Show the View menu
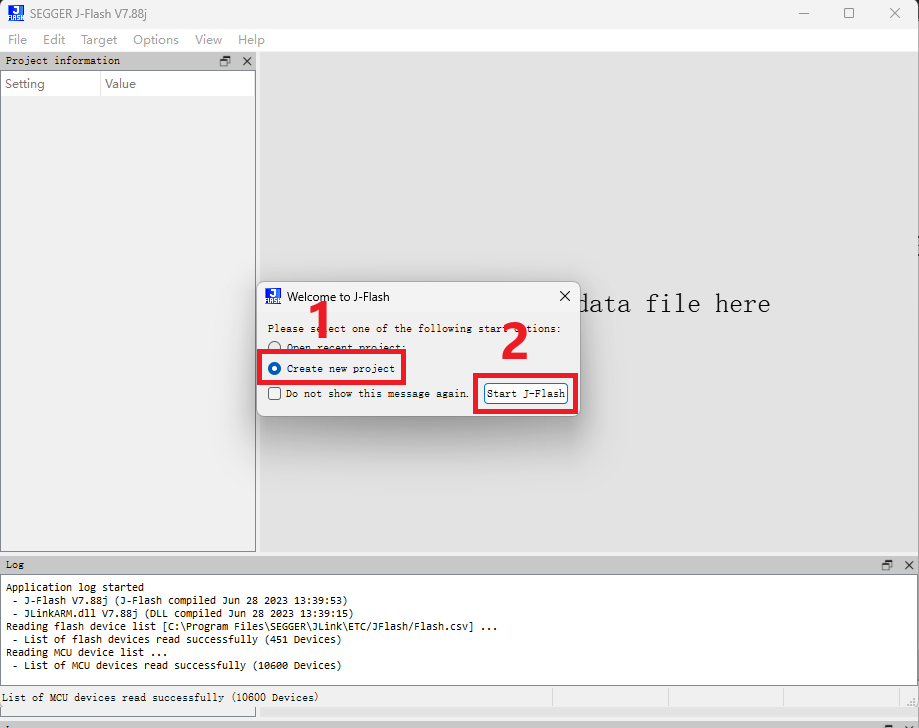Image resolution: width=919 pixels, height=728 pixels. [x=208, y=40]
